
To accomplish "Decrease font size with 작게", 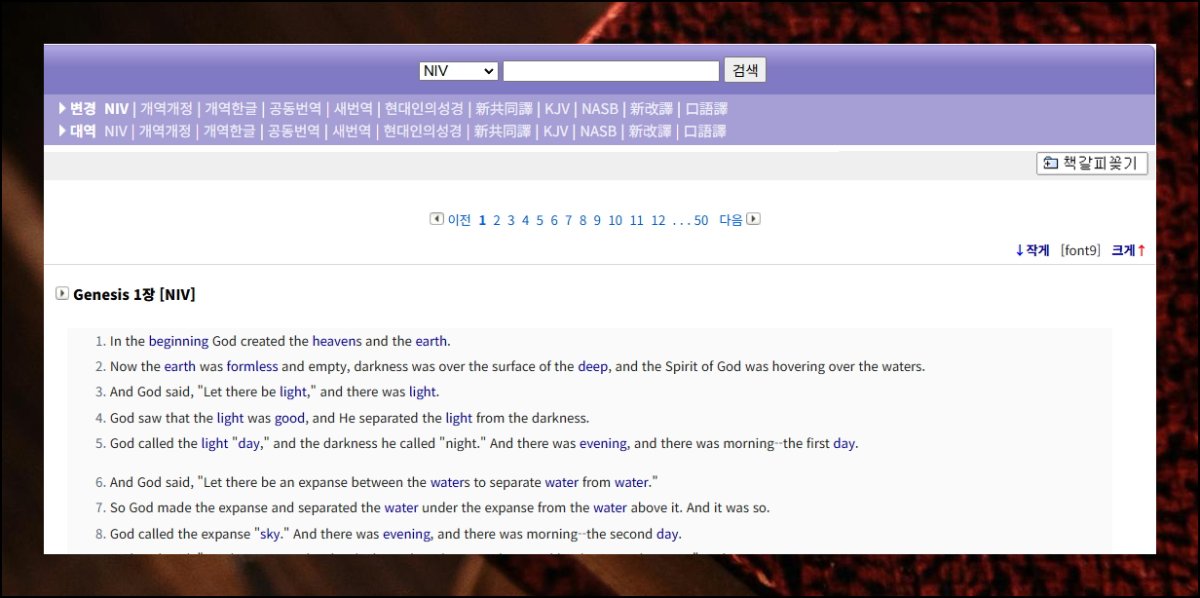I will (1032, 250).
